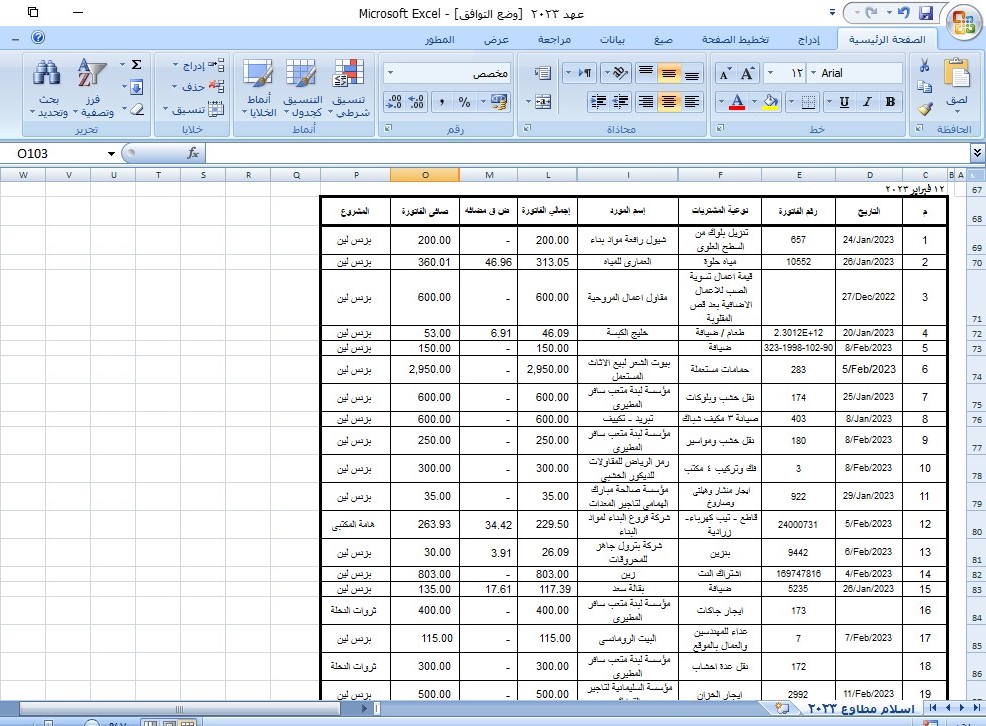986x726 pixels.
Task: Click the Grow Font icon
Action: coord(747,74)
